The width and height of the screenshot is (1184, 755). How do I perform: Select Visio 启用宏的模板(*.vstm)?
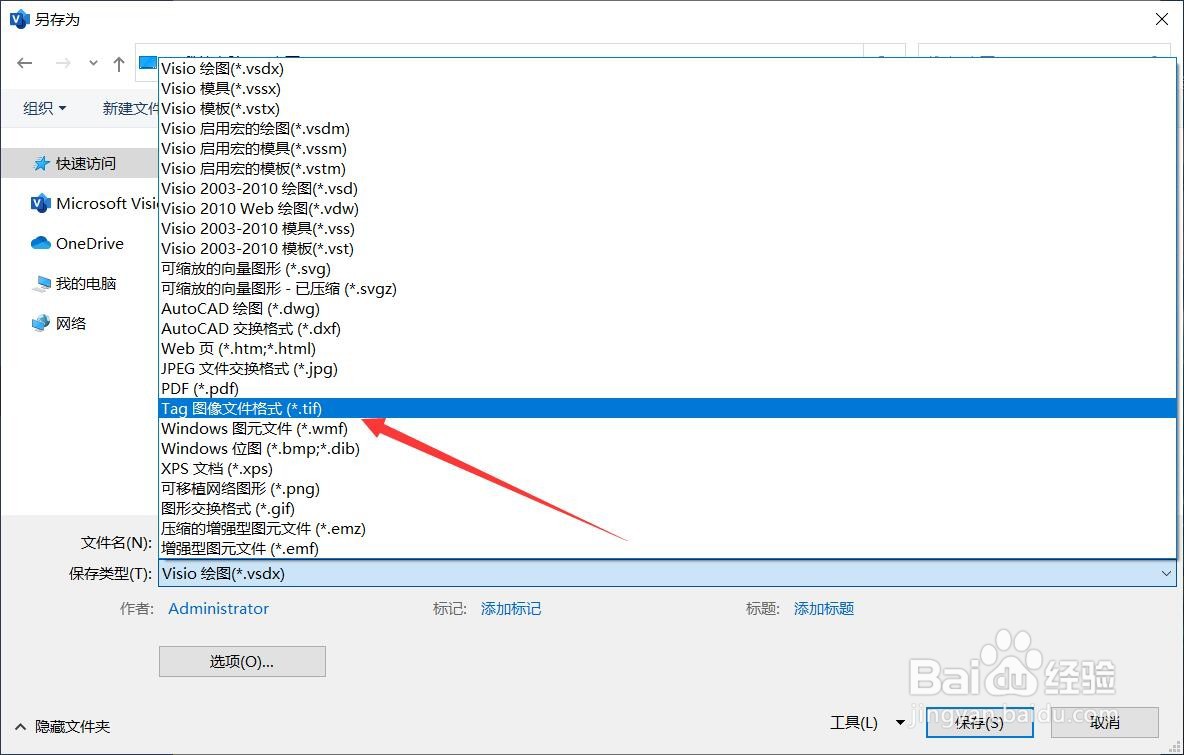668,168
